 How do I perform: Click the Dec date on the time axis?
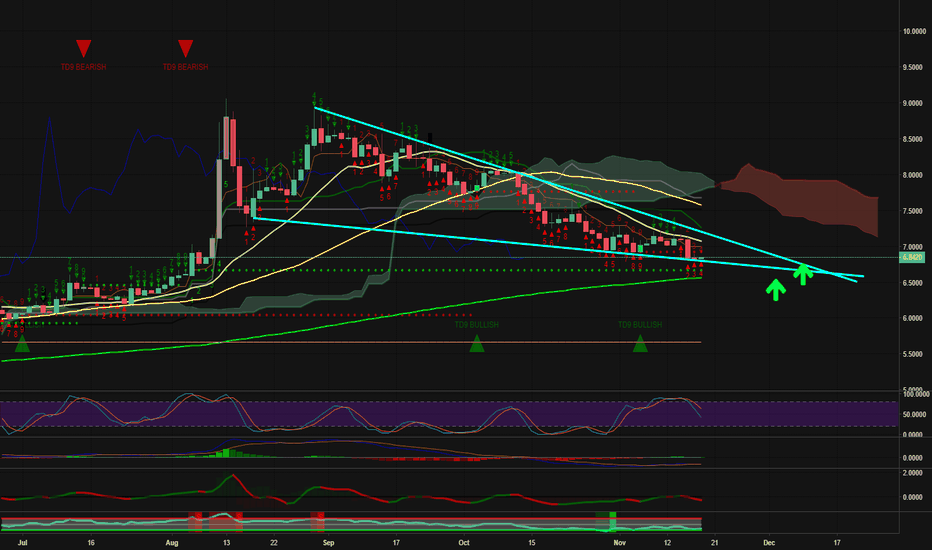pos(769,543)
